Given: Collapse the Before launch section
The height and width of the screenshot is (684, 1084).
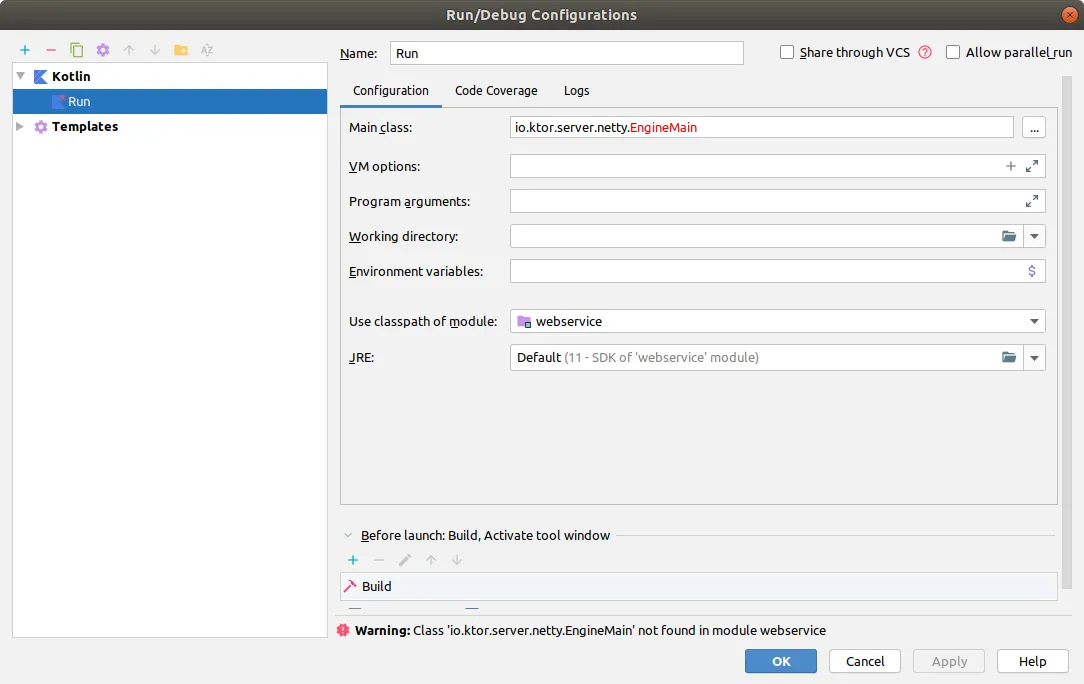Looking at the screenshot, I should coord(348,536).
